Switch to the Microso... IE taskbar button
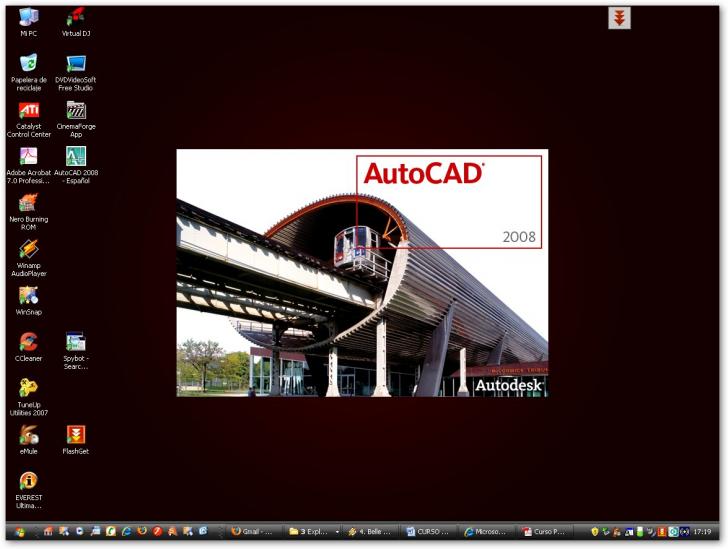This screenshot has height=549, width=728. pyautogui.click(x=487, y=531)
